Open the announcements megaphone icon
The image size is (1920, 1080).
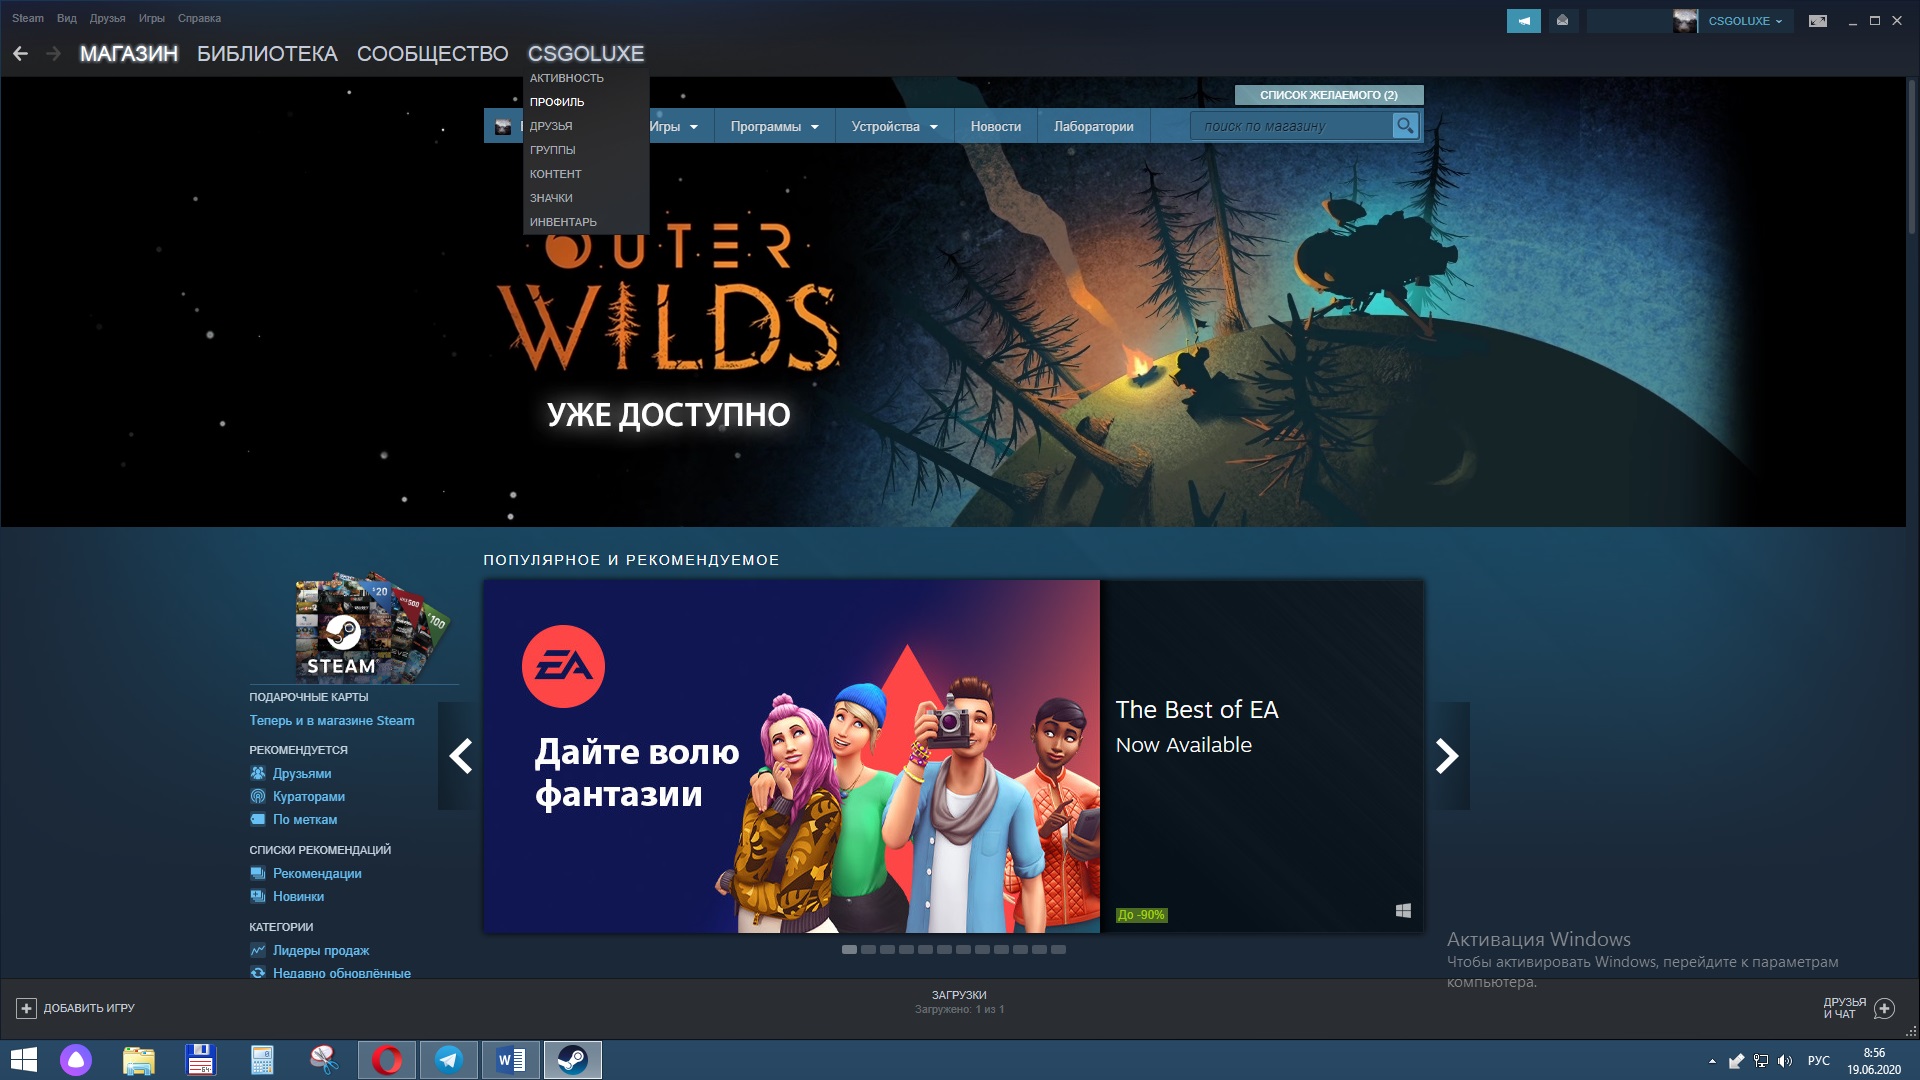(1523, 21)
